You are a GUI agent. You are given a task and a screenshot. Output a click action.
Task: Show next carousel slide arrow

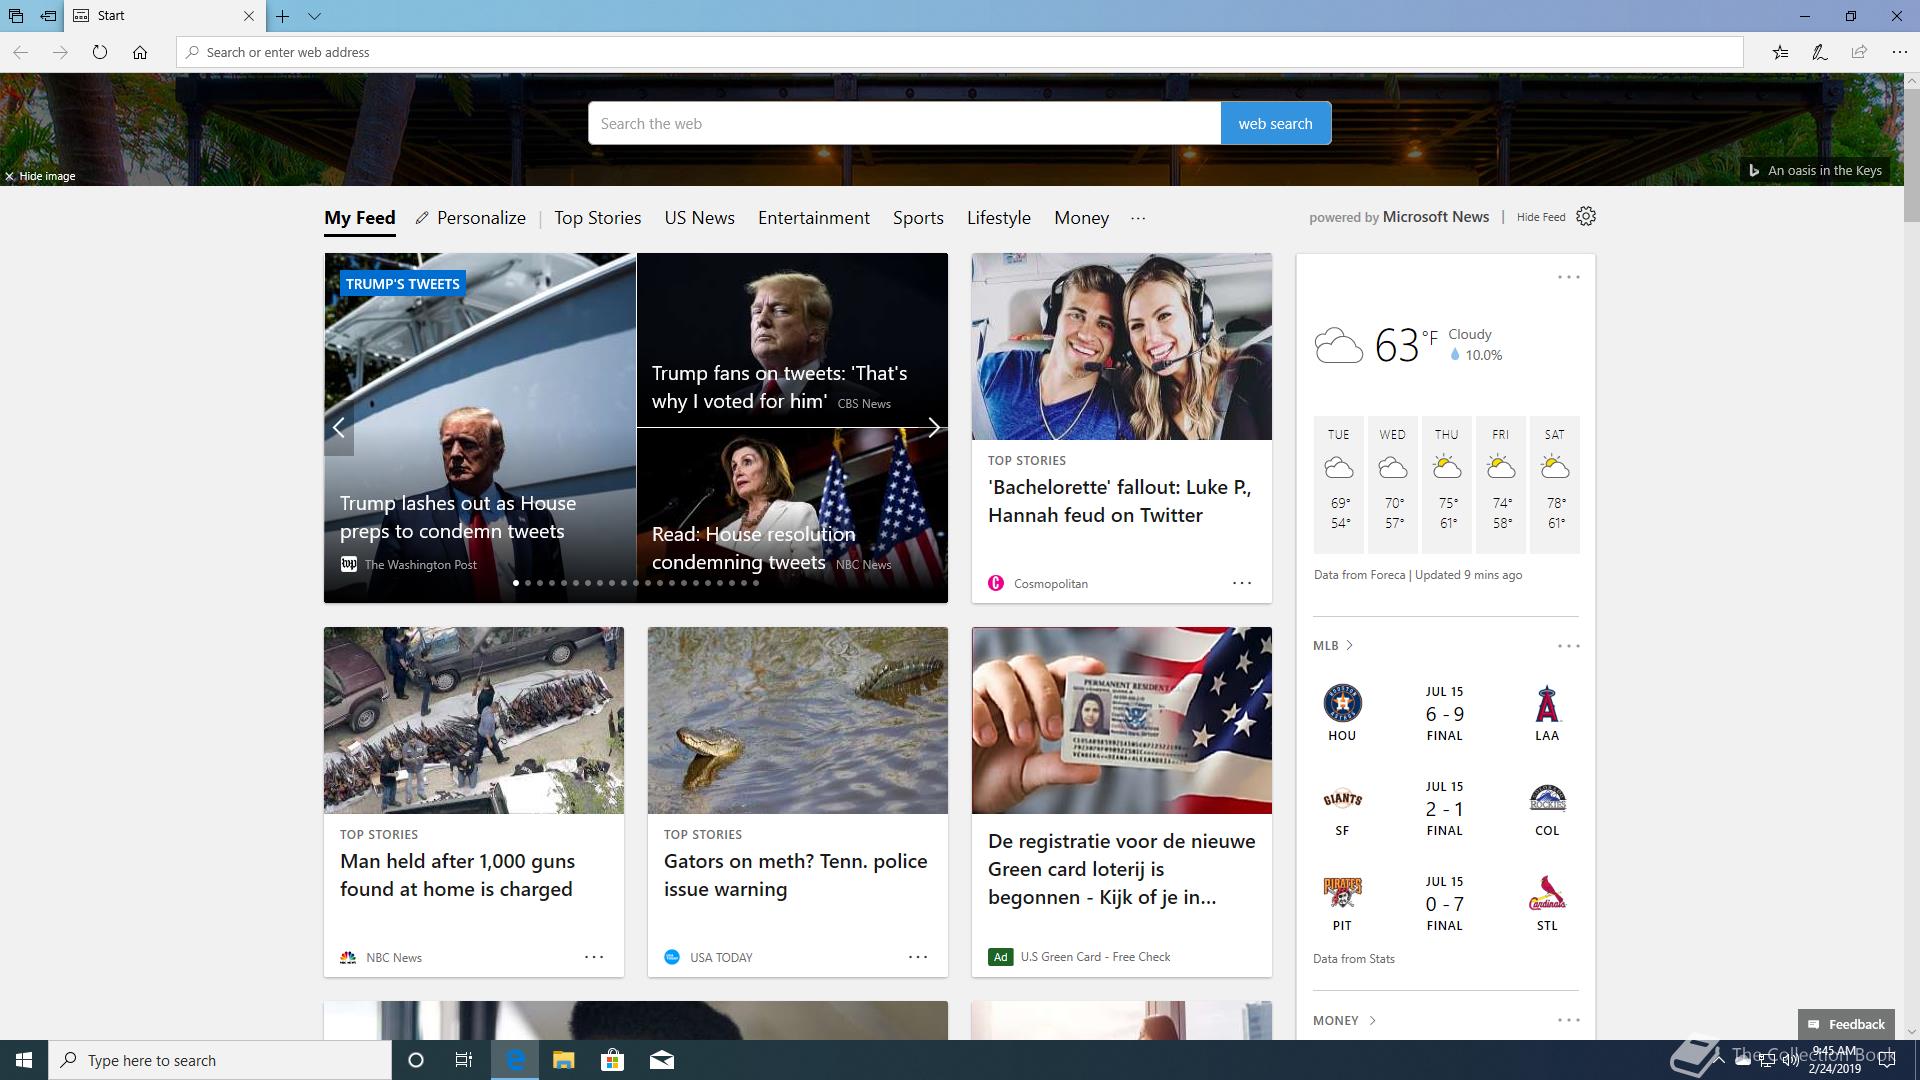click(x=933, y=428)
